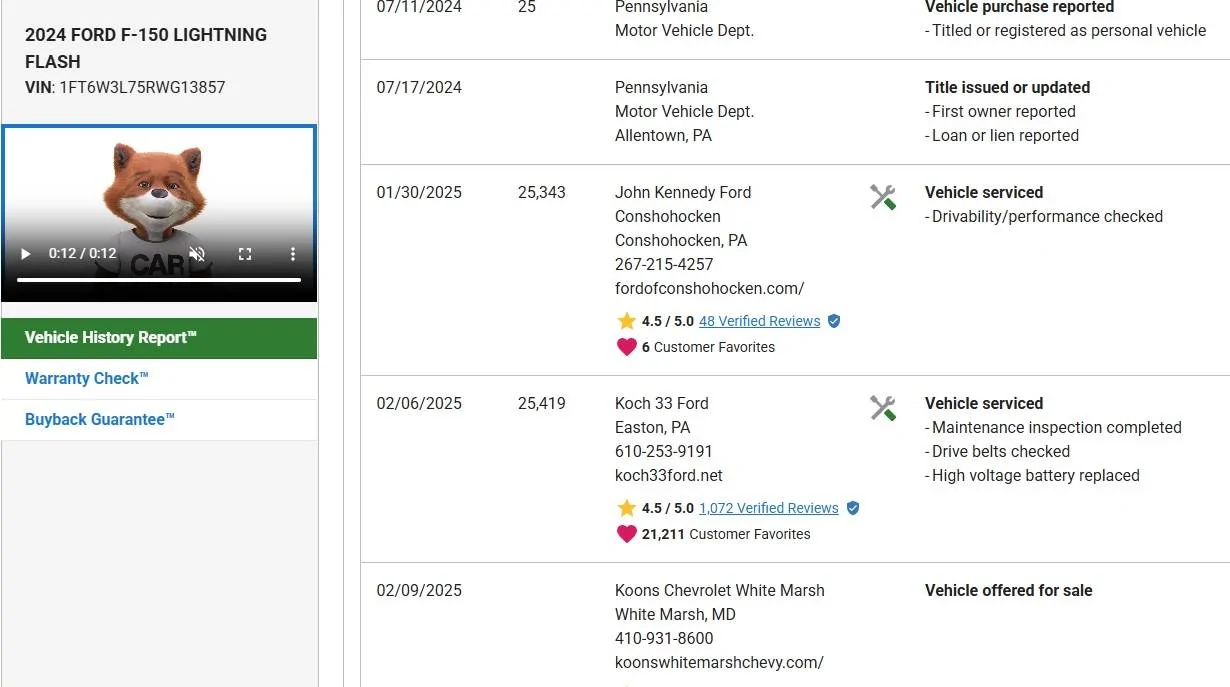
Task: Click the VIN number text
Action: point(142,87)
